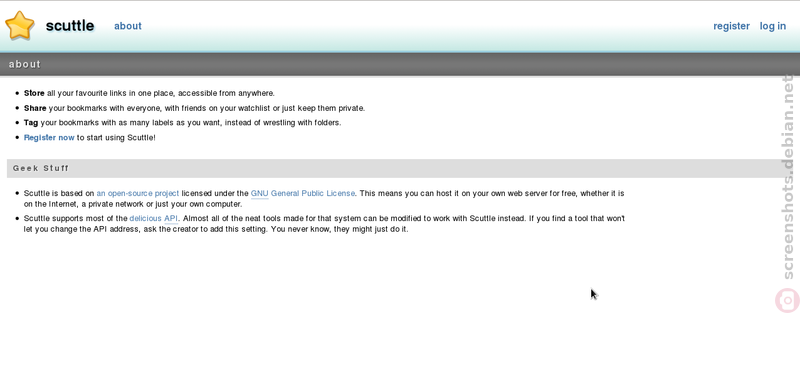Follow the Register now link
This screenshot has width=800, height=377.
tap(49, 138)
